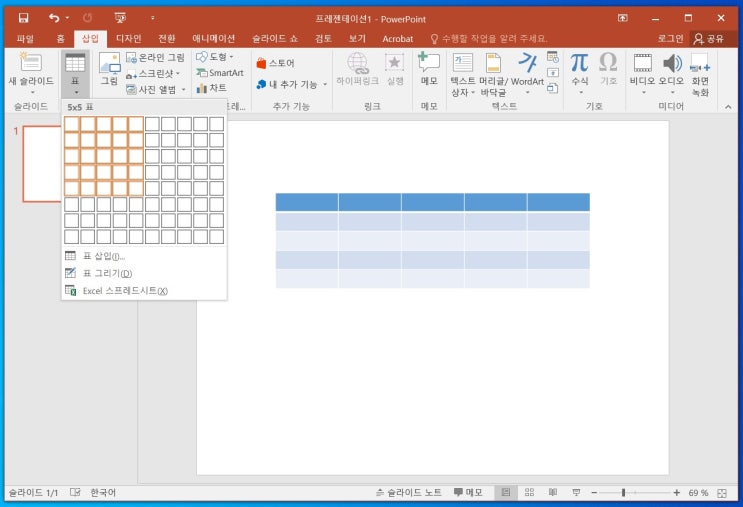Image resolution: width=743 pixels, height=507 pixels.
Task: Click the SmartArt button
Action: (x=220, y=72)
